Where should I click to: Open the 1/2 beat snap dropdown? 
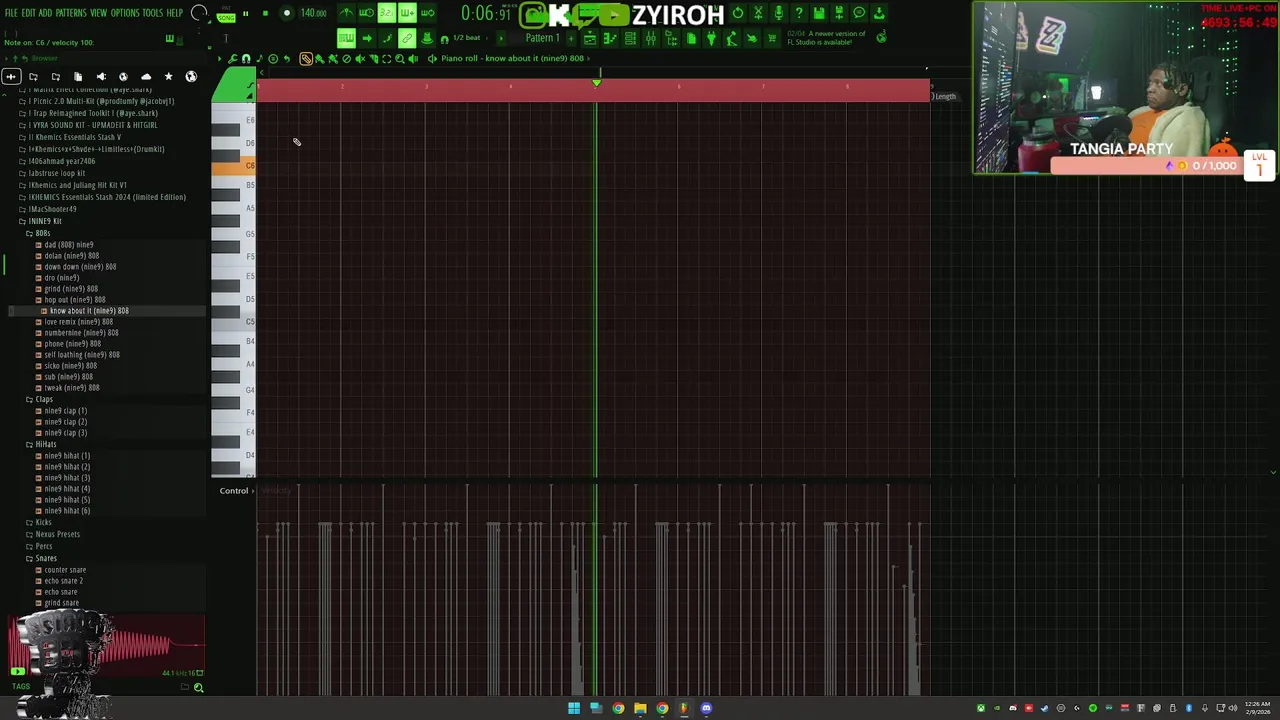click(x=468, y=38)
